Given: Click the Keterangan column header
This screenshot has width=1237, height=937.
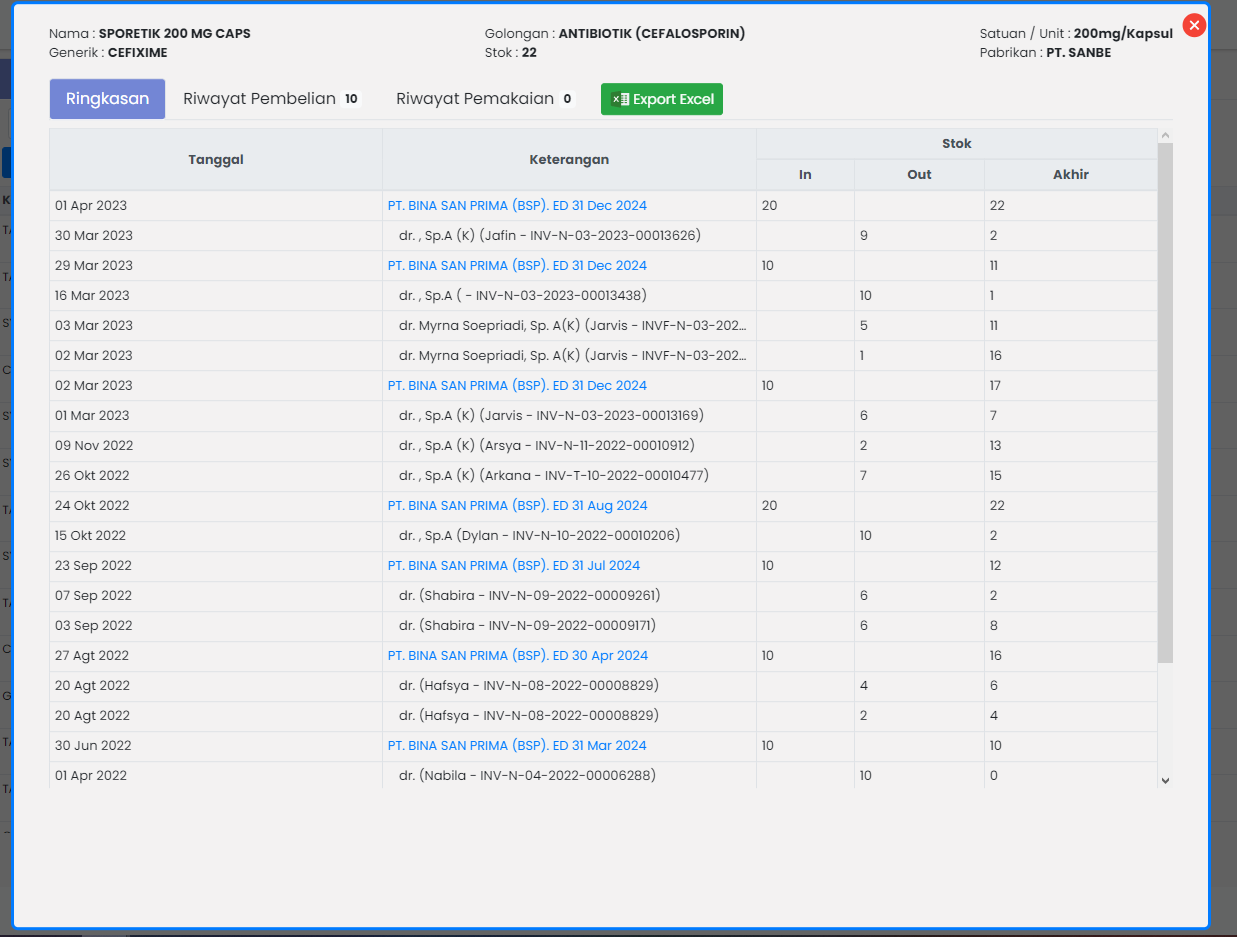Looking at the screenshot, I should point(569,160).
